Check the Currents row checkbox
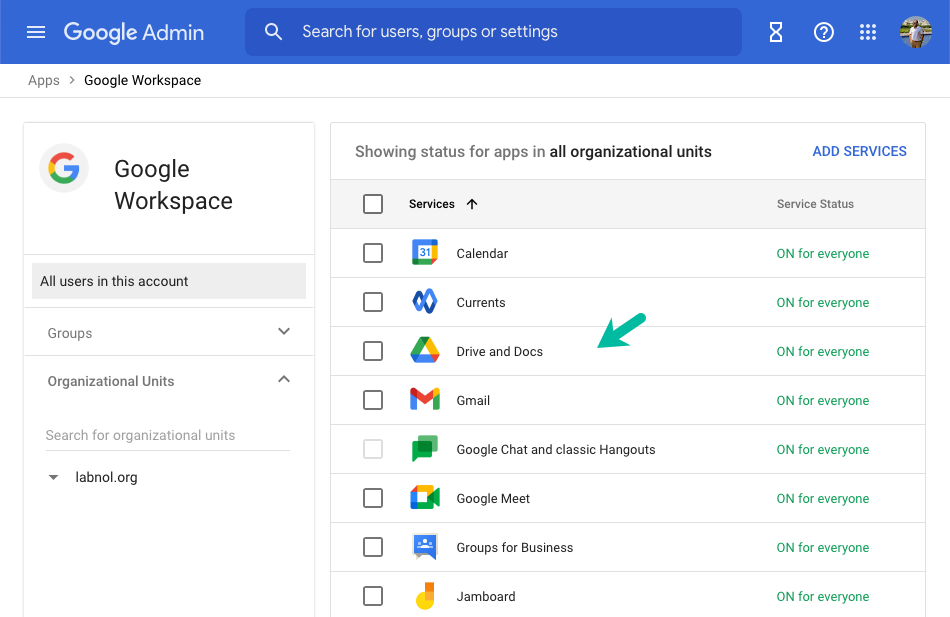Screen dimensions: 950x617 coord(373,301)
